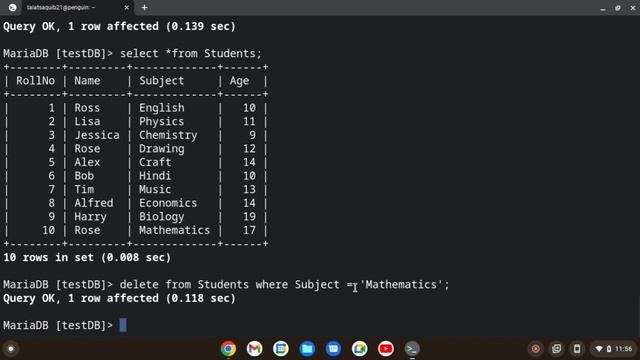The width and height of the screenshot is (640, 360).
Task: Click the name Tim in the table
Action: (x=84, y=189)
